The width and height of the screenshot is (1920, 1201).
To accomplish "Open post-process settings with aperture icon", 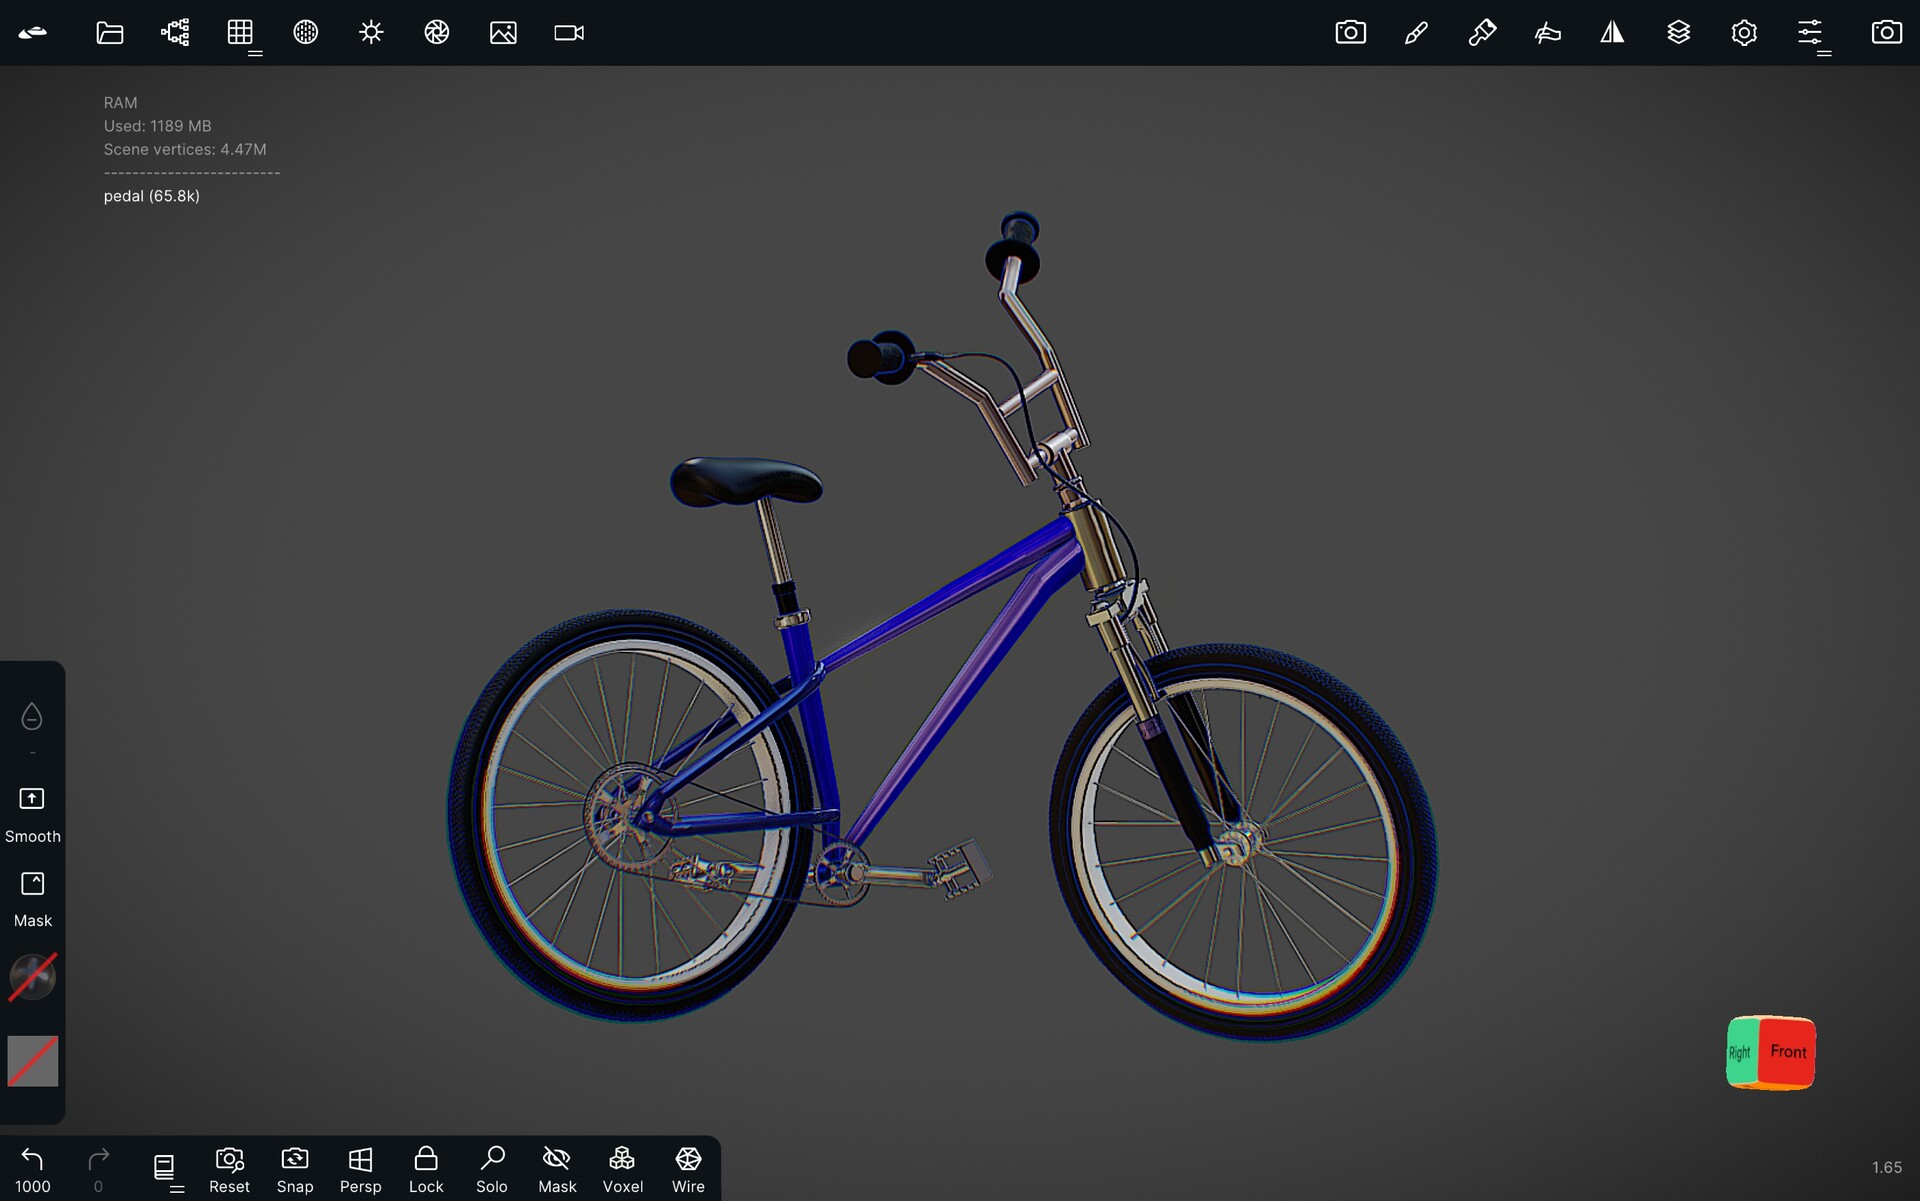I will (x=436, y=32).
